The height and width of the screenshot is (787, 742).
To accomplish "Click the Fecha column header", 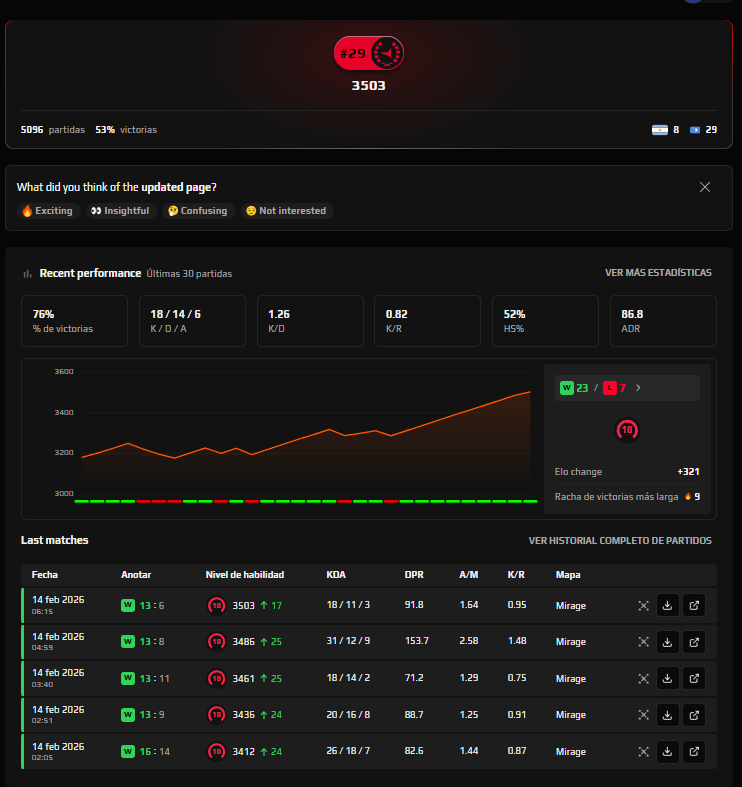I will 45,575.
